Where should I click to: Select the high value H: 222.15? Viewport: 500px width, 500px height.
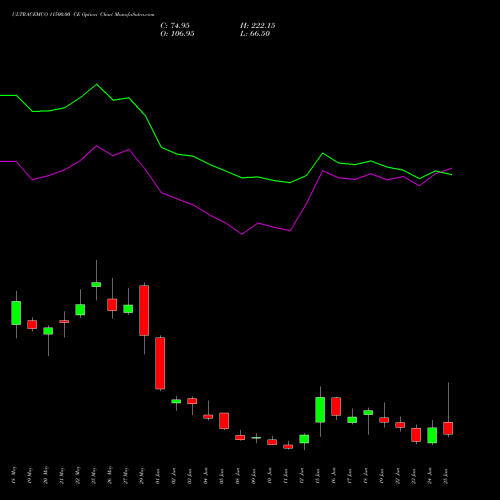258,26
